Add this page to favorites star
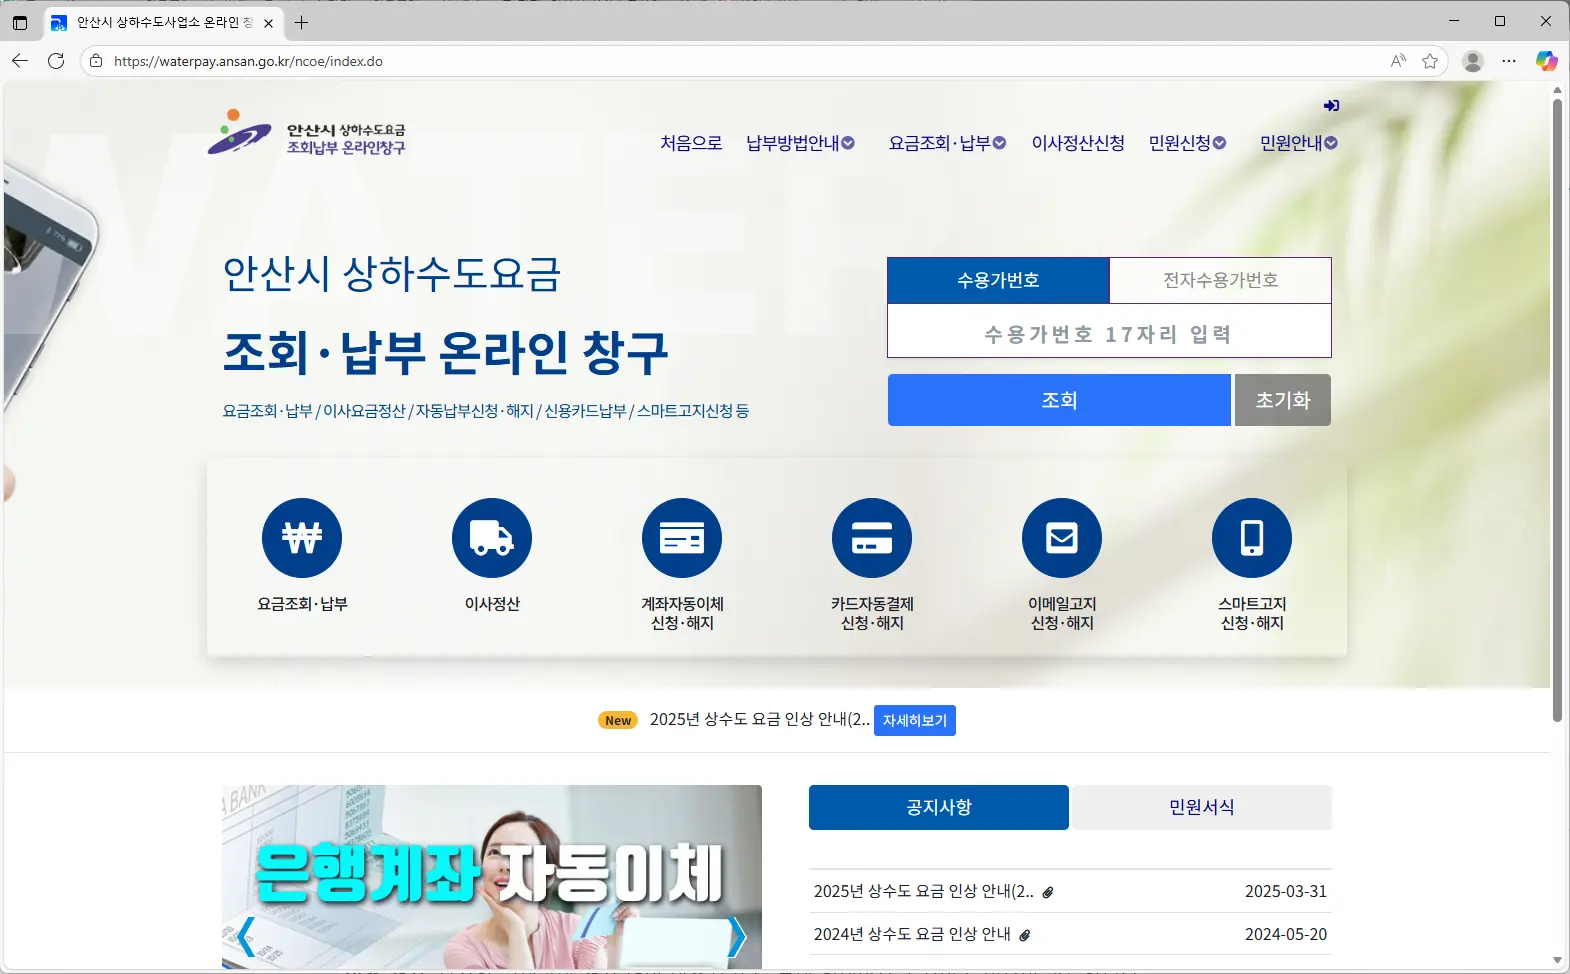The width and height of the screenshot is (1570, 974). [x=1430, y=61]
